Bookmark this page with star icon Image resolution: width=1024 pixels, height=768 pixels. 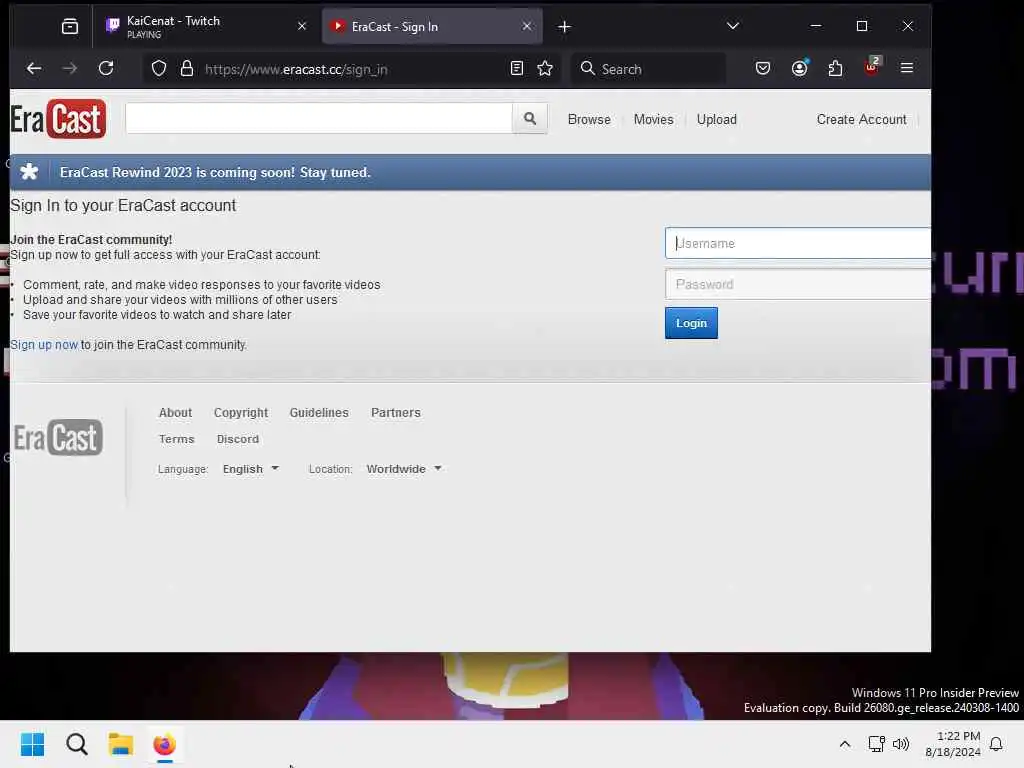(545, 69)
